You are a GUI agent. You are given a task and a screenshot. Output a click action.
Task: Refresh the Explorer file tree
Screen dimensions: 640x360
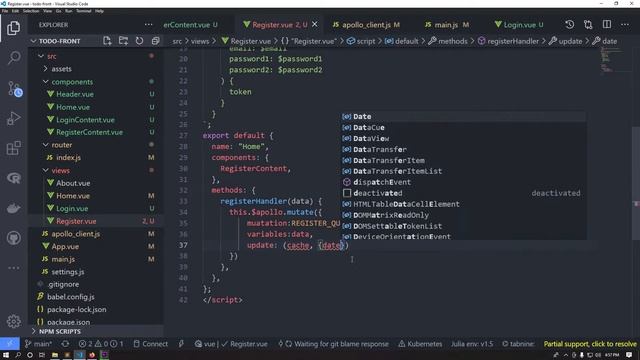point(140,41)
